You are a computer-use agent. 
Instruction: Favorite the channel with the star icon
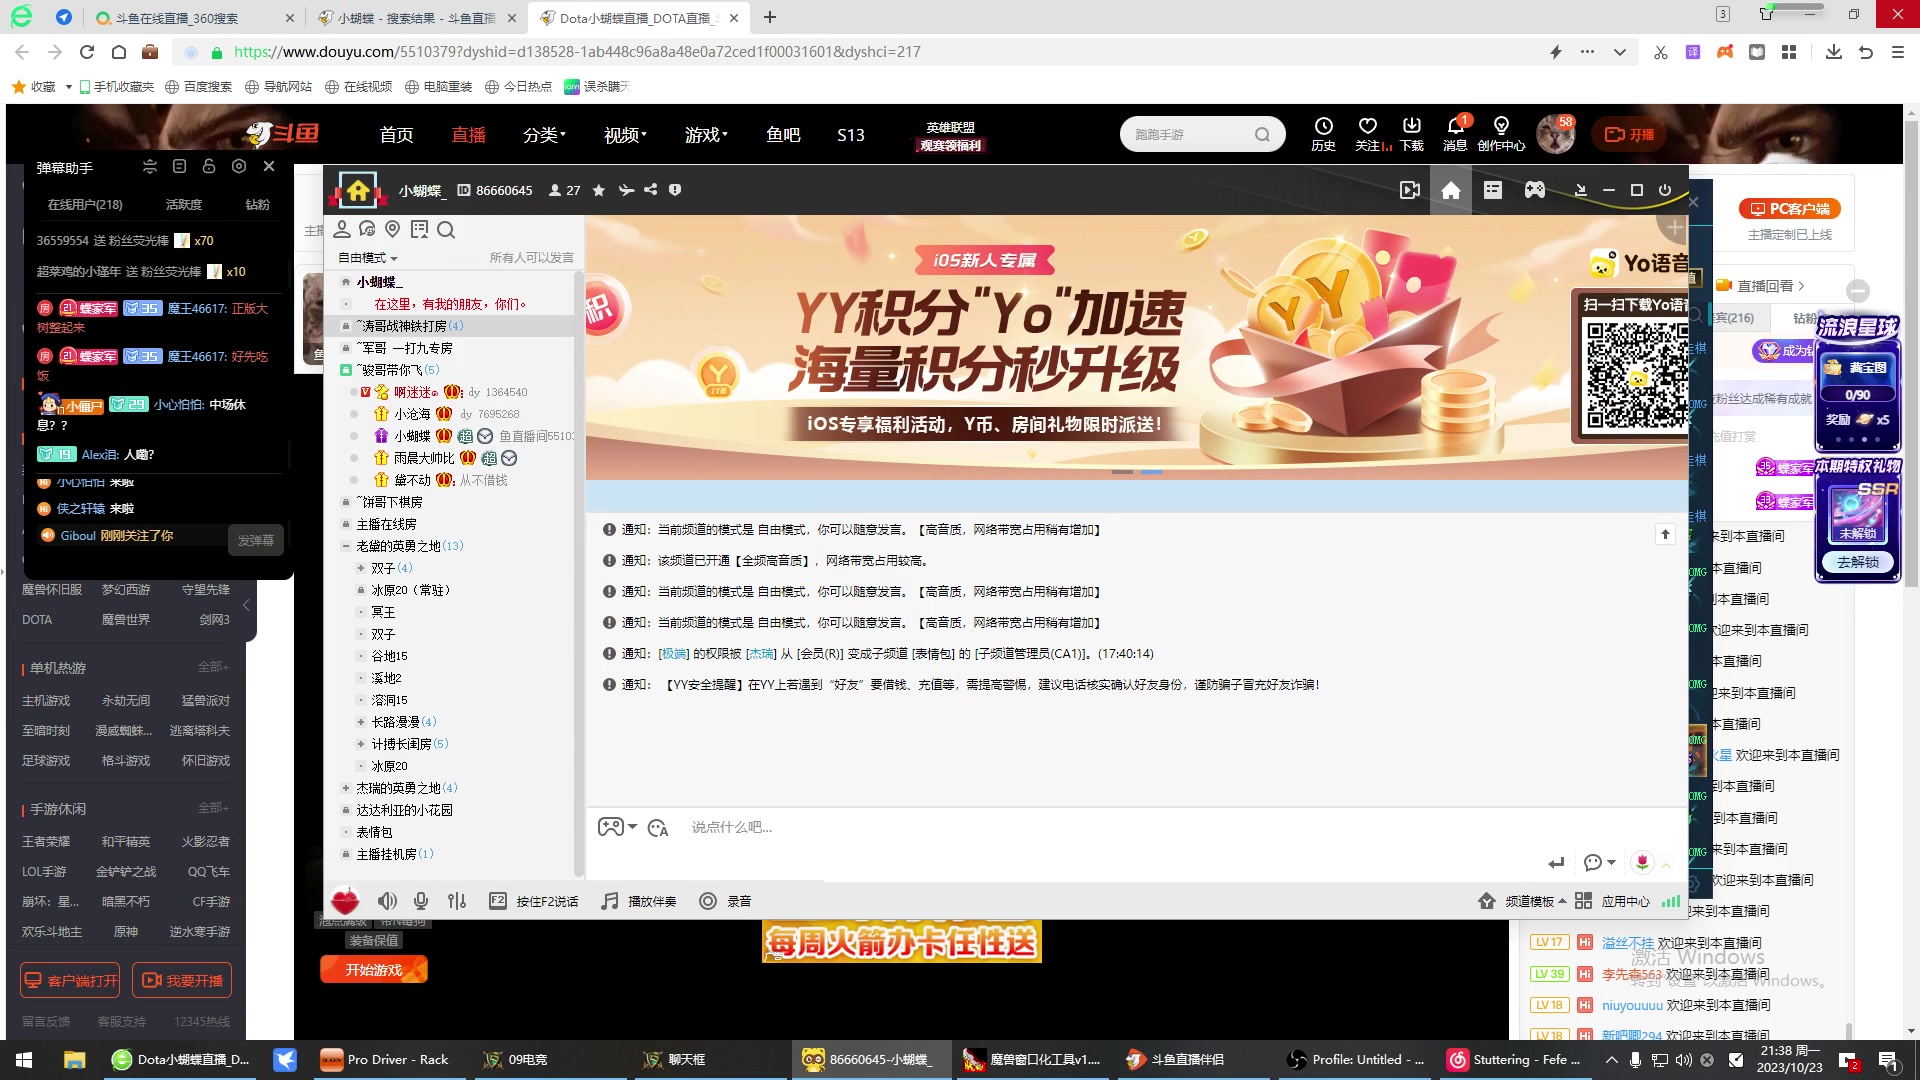click(599, 190)
